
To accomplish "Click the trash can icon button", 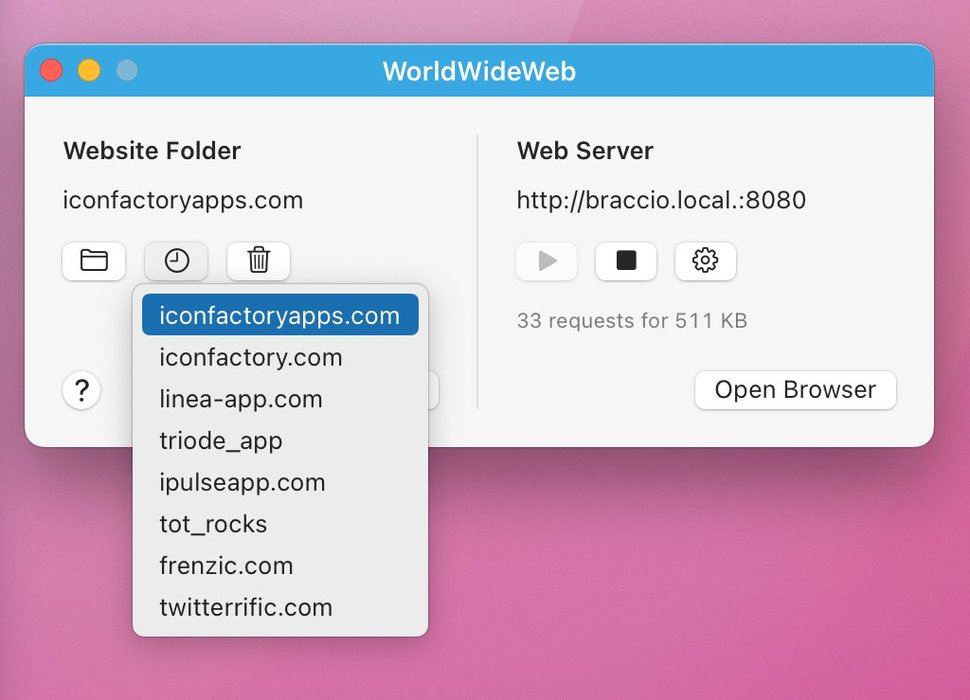I will click(x=258, y=261).
